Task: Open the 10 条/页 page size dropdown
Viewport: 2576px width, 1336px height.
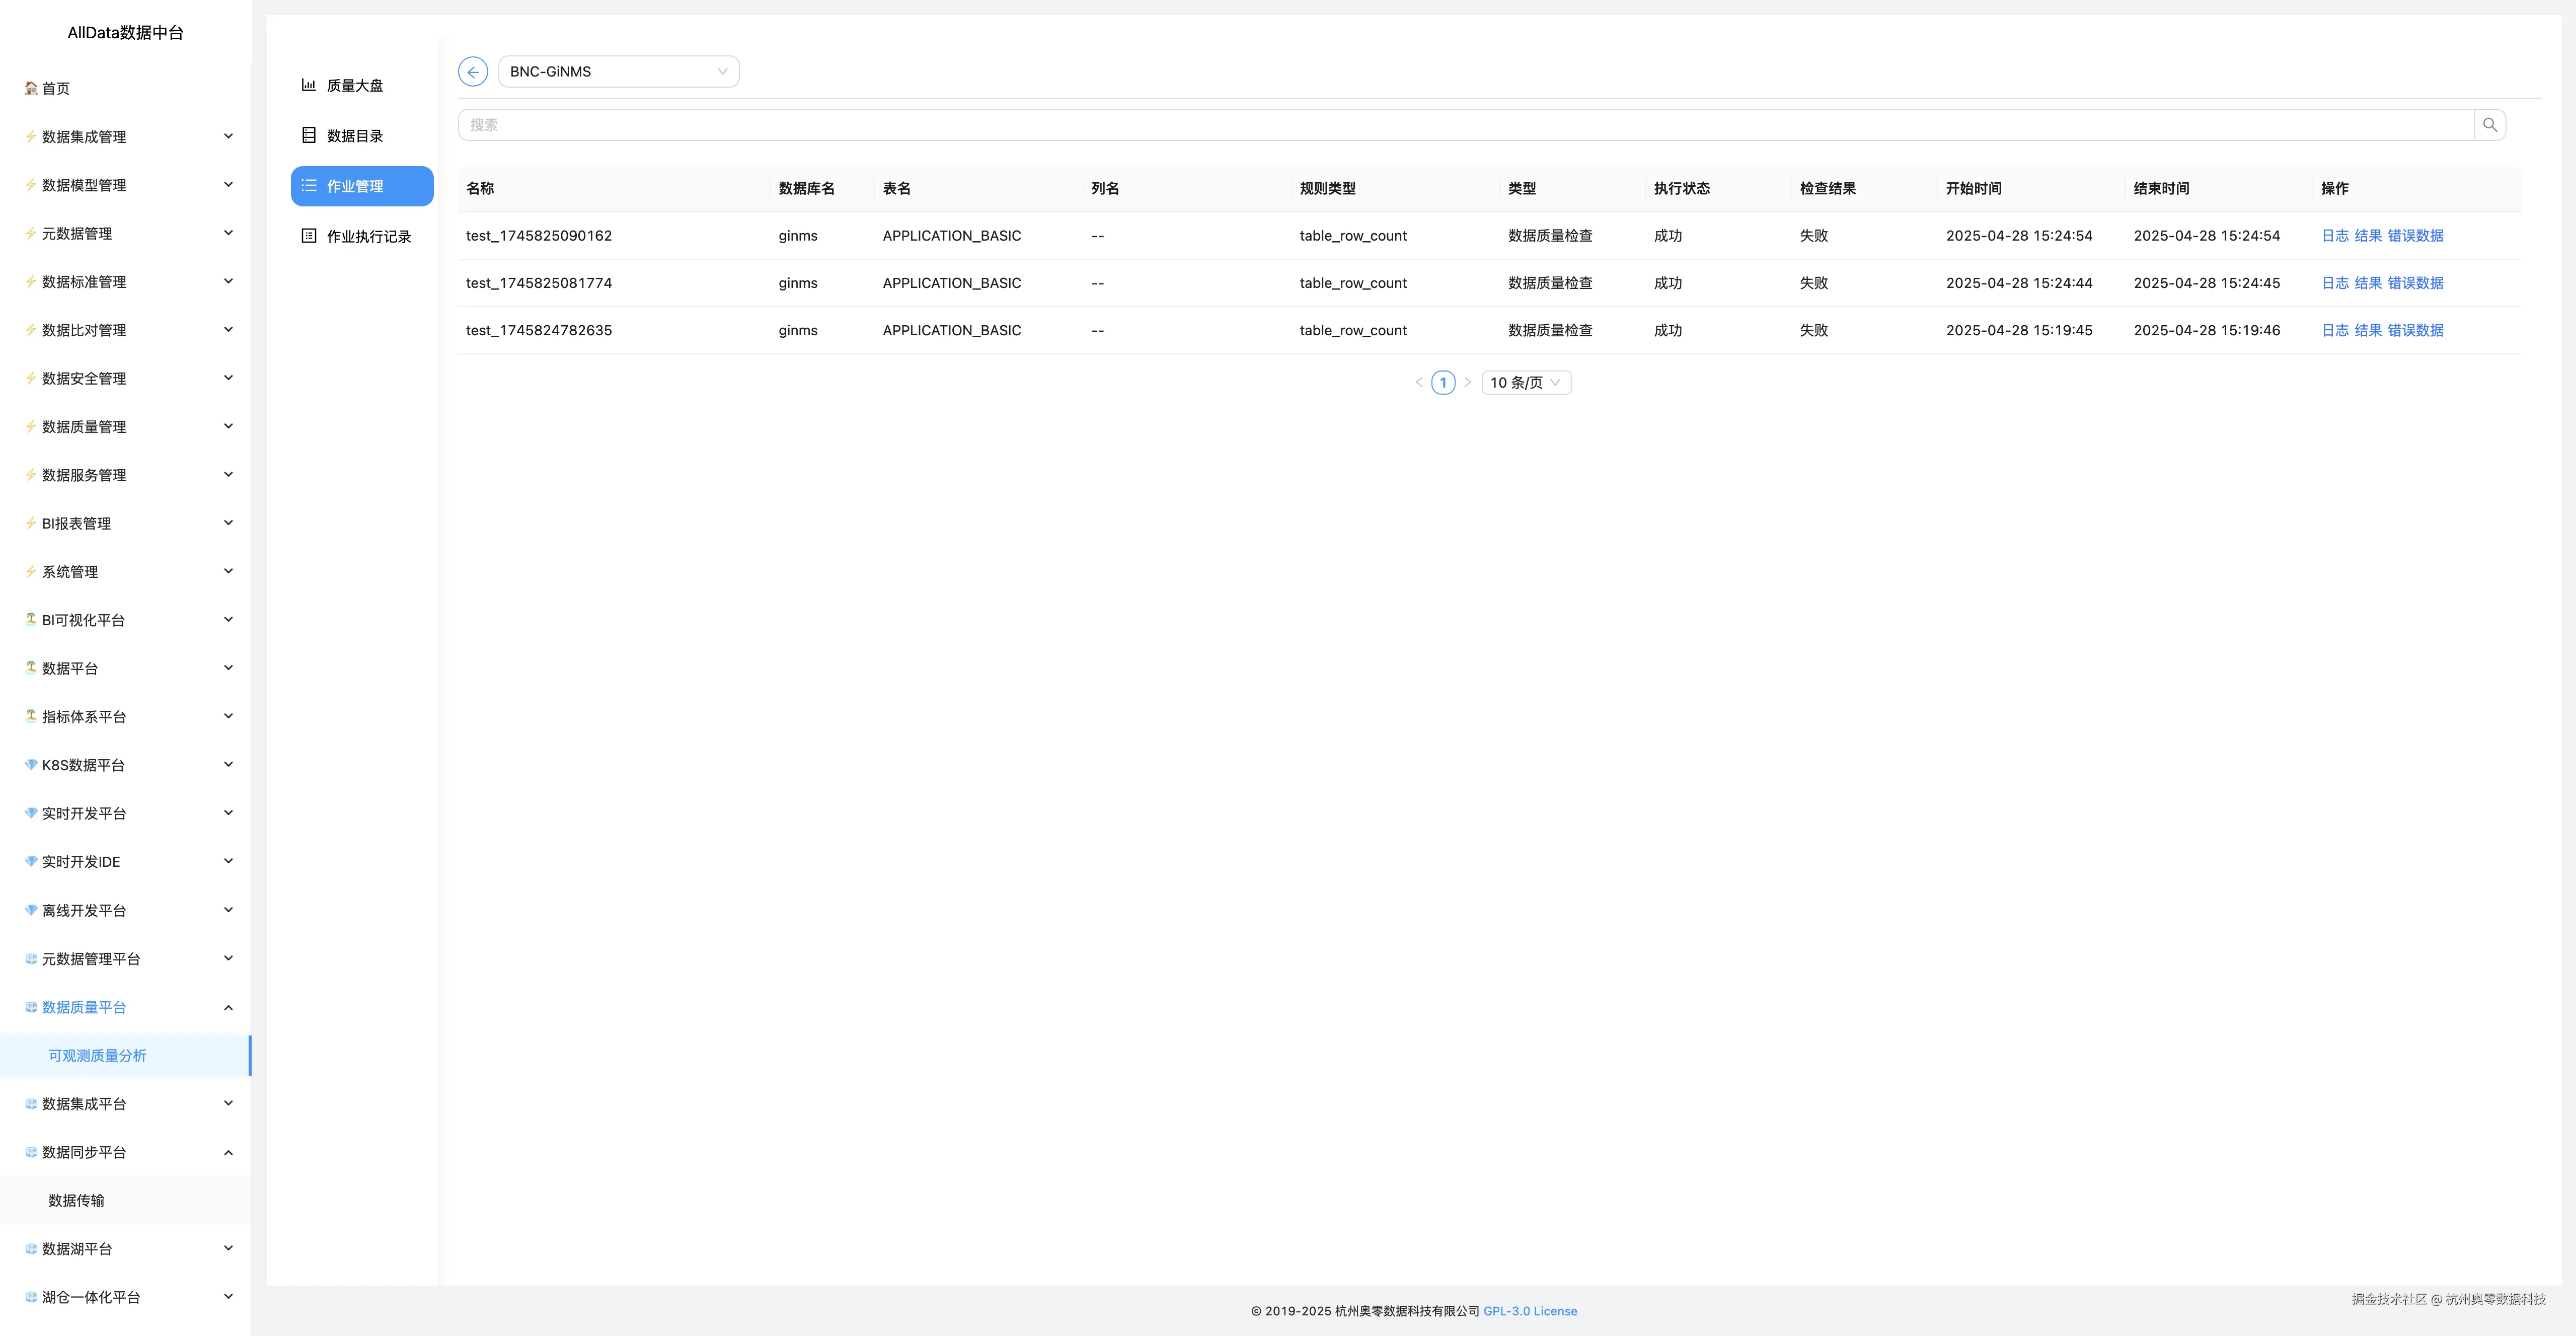Action: click(x=1526, y=382)
